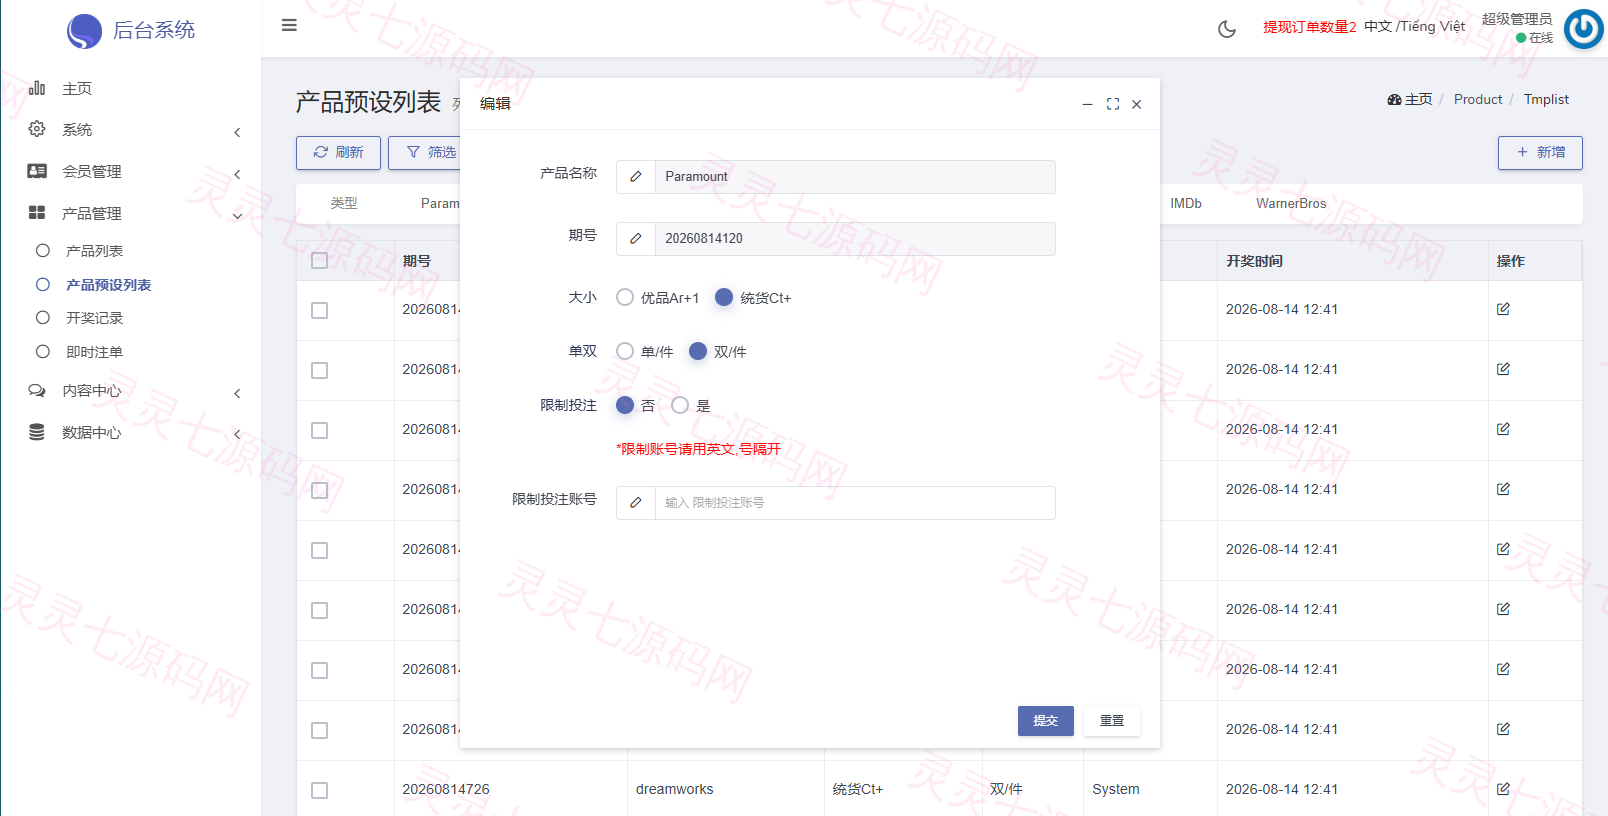Screen dimensions: 1608x816
Task: Click the 后台系统 logo icon
Action: pyautogui.click(x=84, y=31)
